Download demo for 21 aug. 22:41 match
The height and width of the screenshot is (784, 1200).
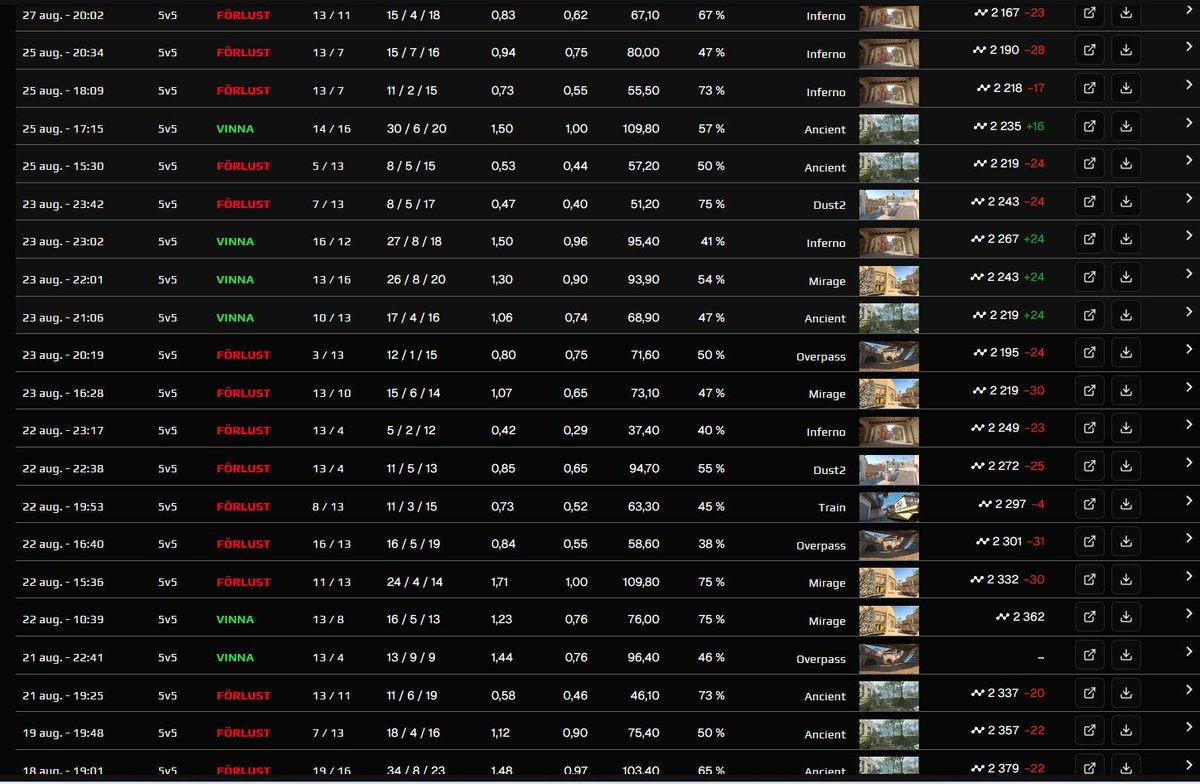[x=1126, y=655]
